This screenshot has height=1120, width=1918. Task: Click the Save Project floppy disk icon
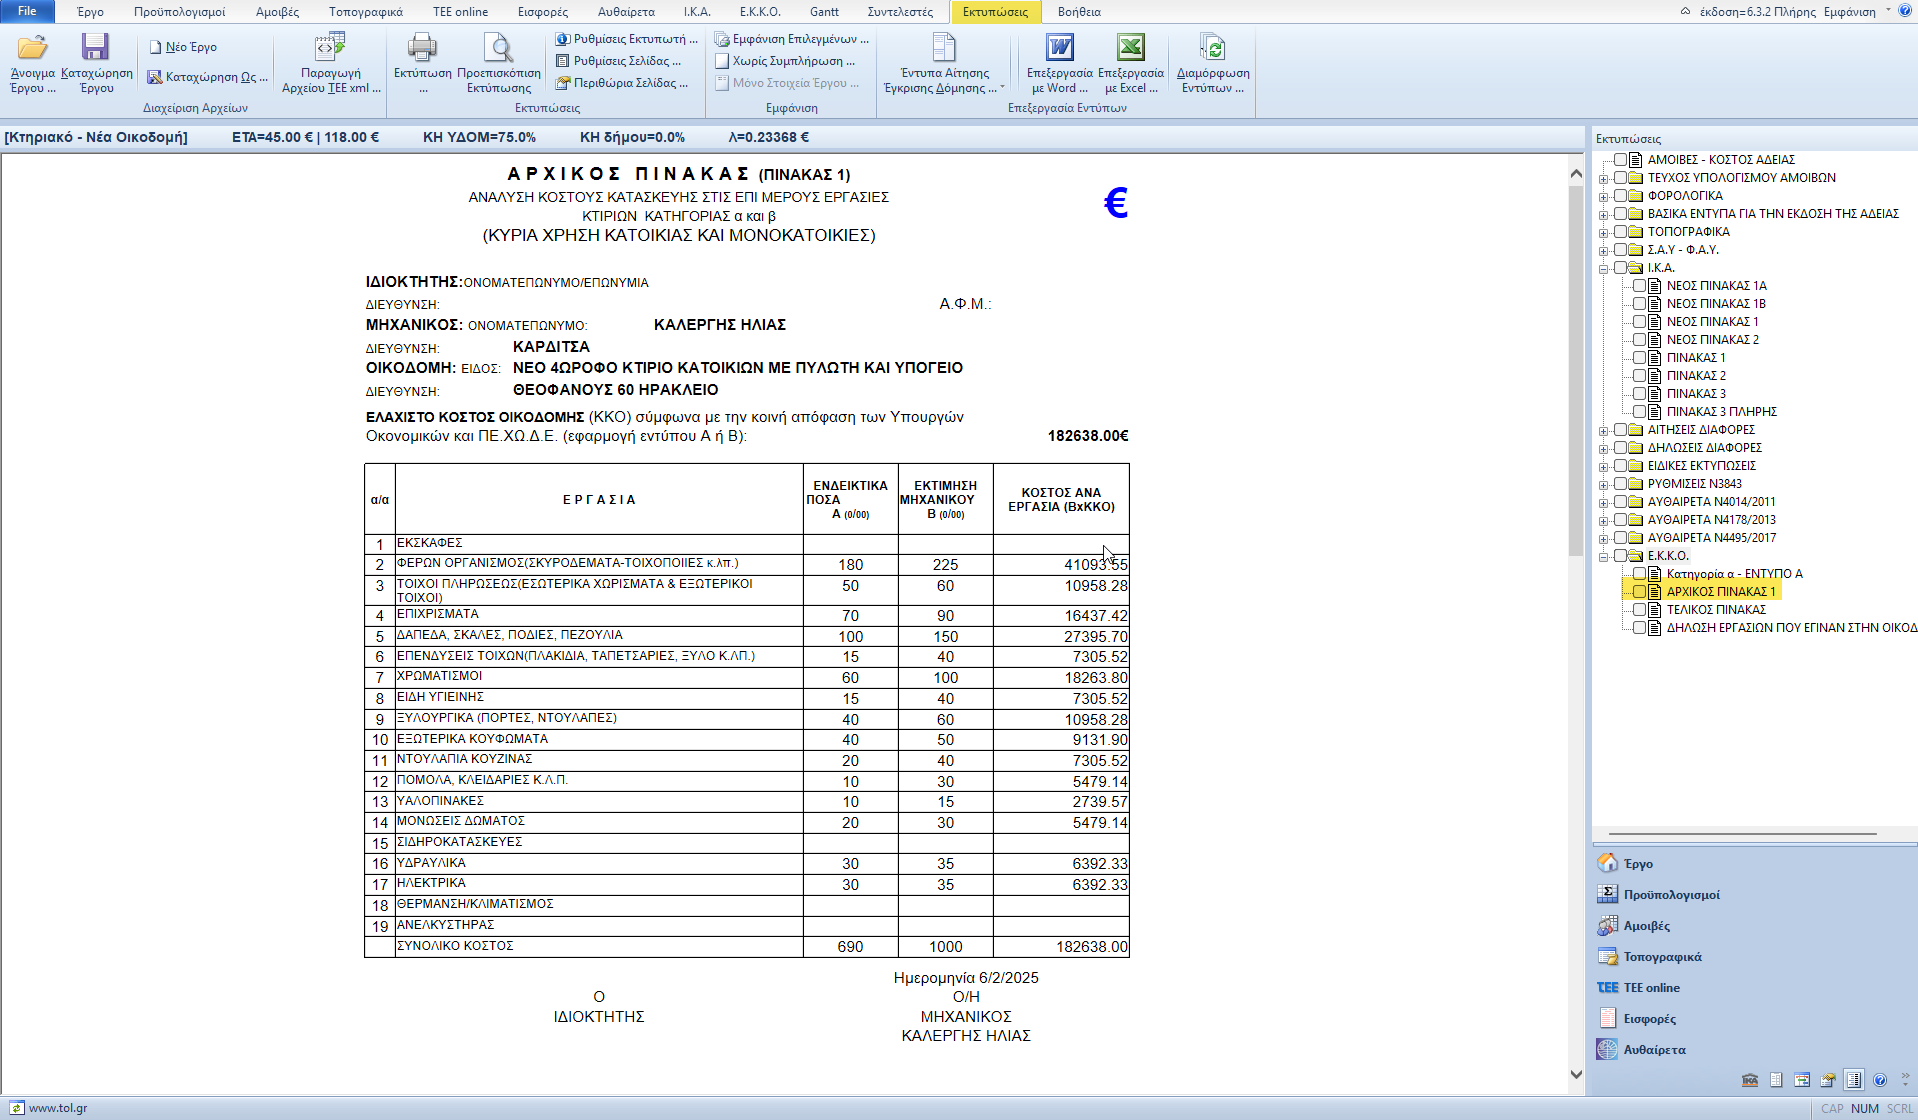(96, 48)
